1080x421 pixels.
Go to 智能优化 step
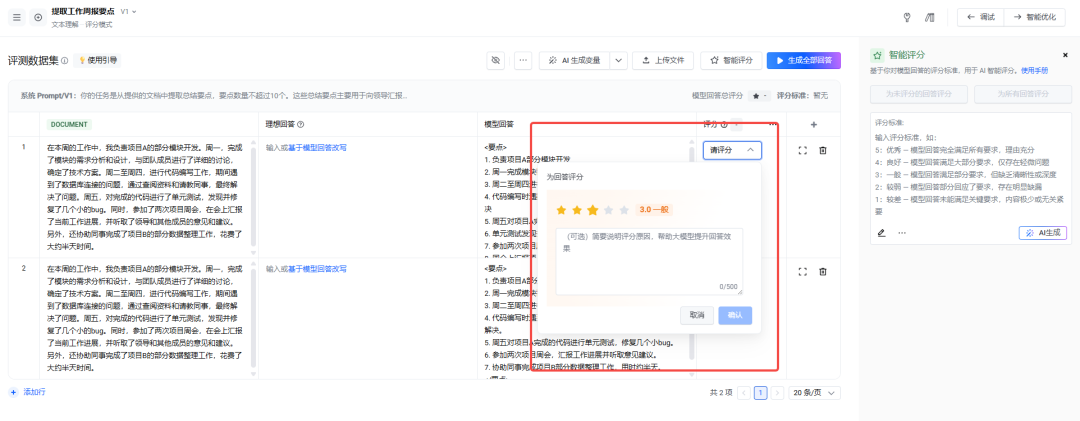1035,17
